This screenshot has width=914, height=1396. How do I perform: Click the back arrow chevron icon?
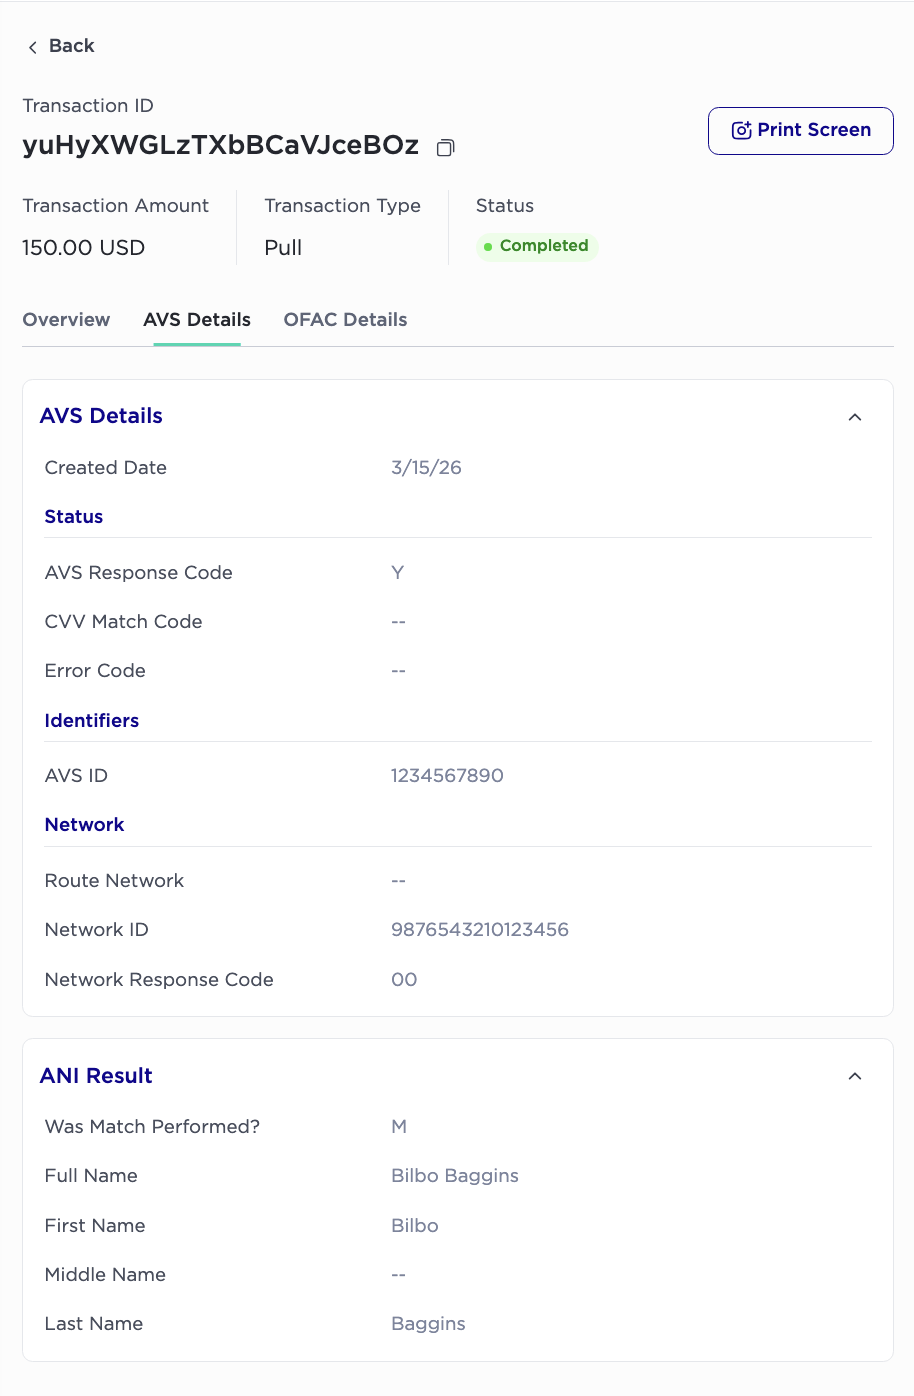tap(32, 47)
